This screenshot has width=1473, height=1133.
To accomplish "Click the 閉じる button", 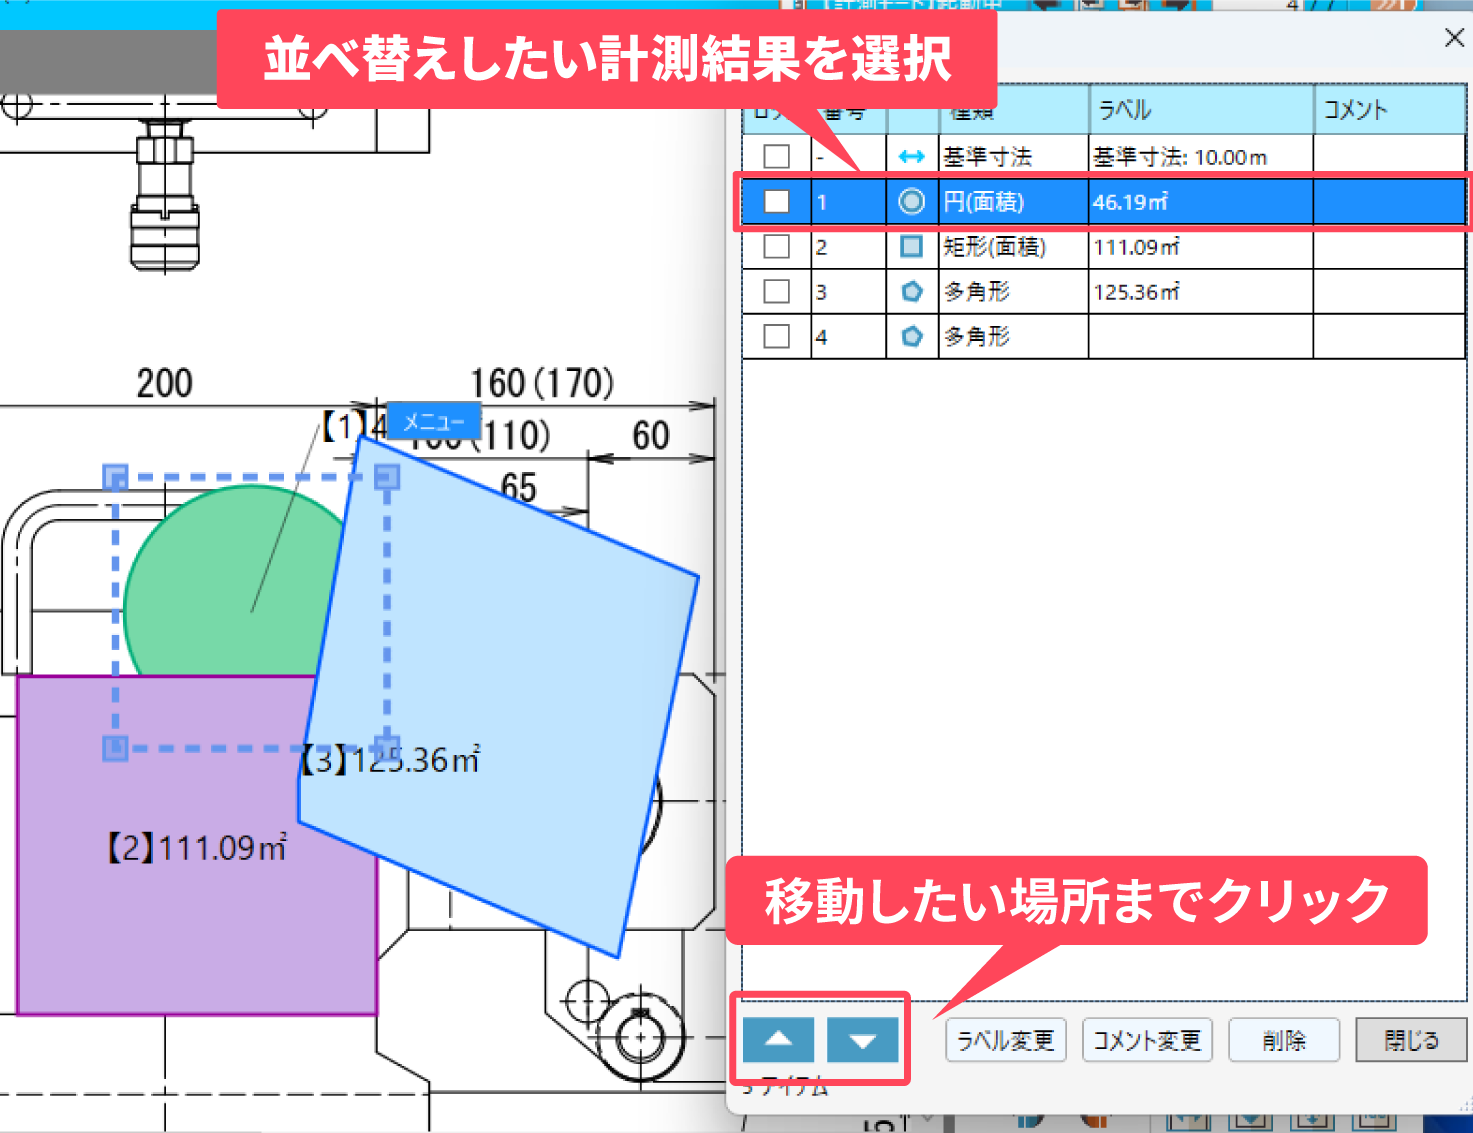I will click(1410, 1041).
